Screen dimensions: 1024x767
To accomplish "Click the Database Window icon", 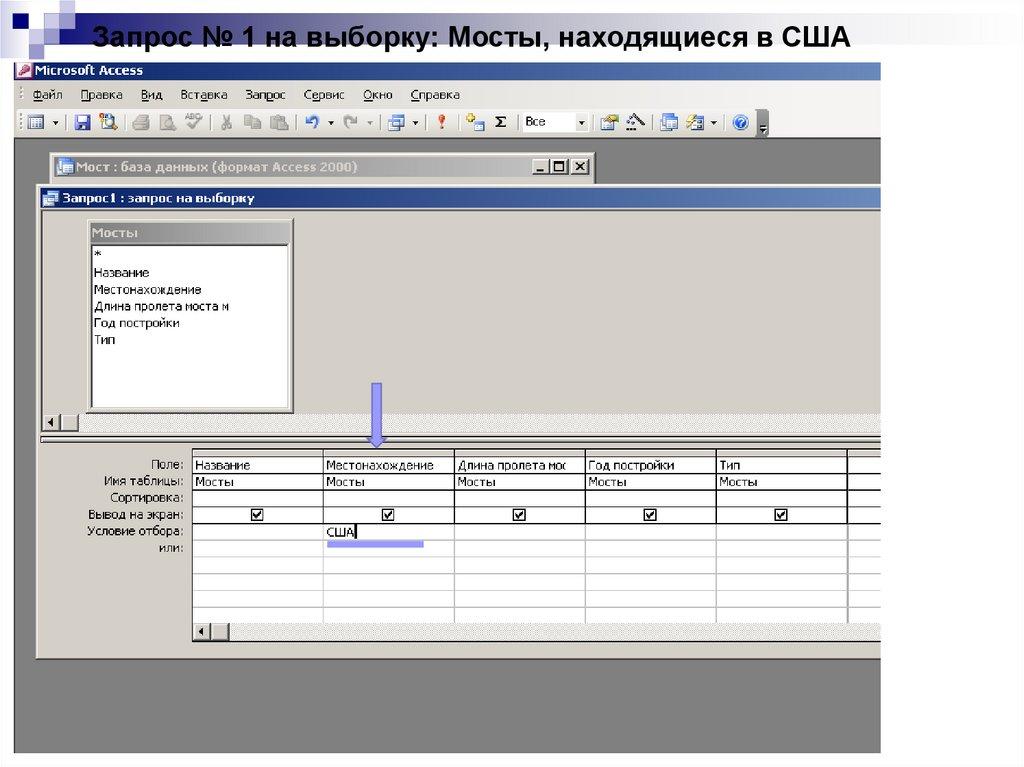I will tap(669, 122).
